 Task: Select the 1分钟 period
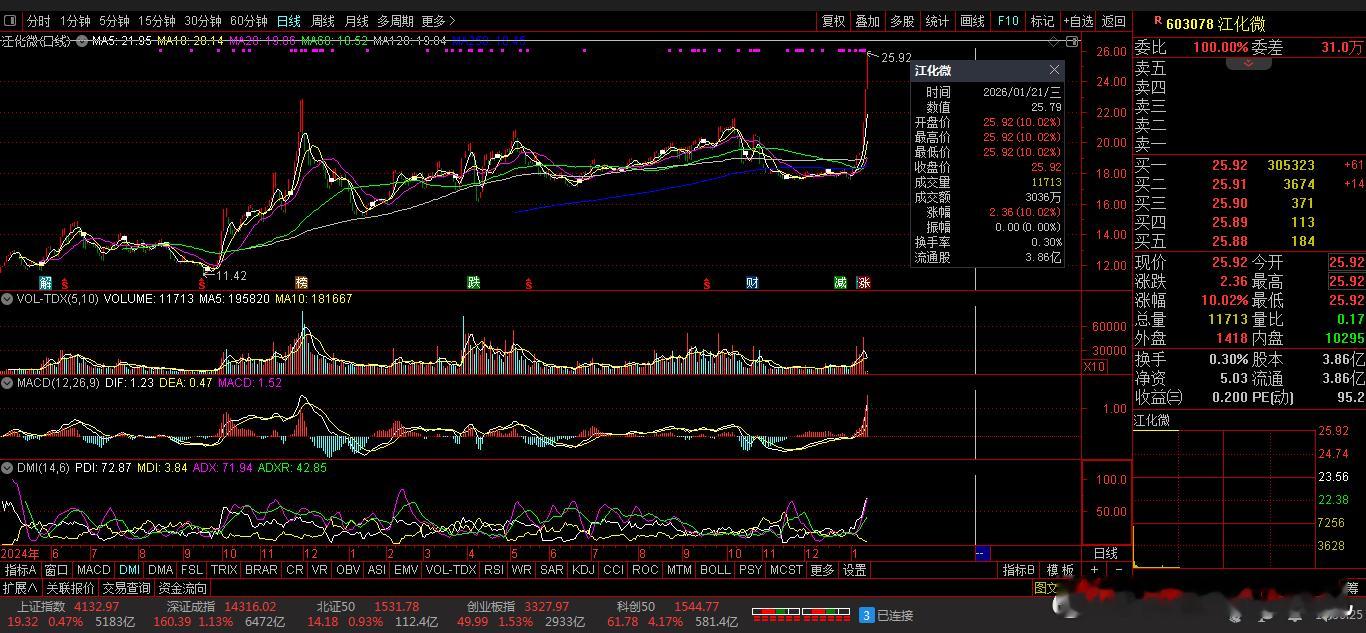click(75, 21)
